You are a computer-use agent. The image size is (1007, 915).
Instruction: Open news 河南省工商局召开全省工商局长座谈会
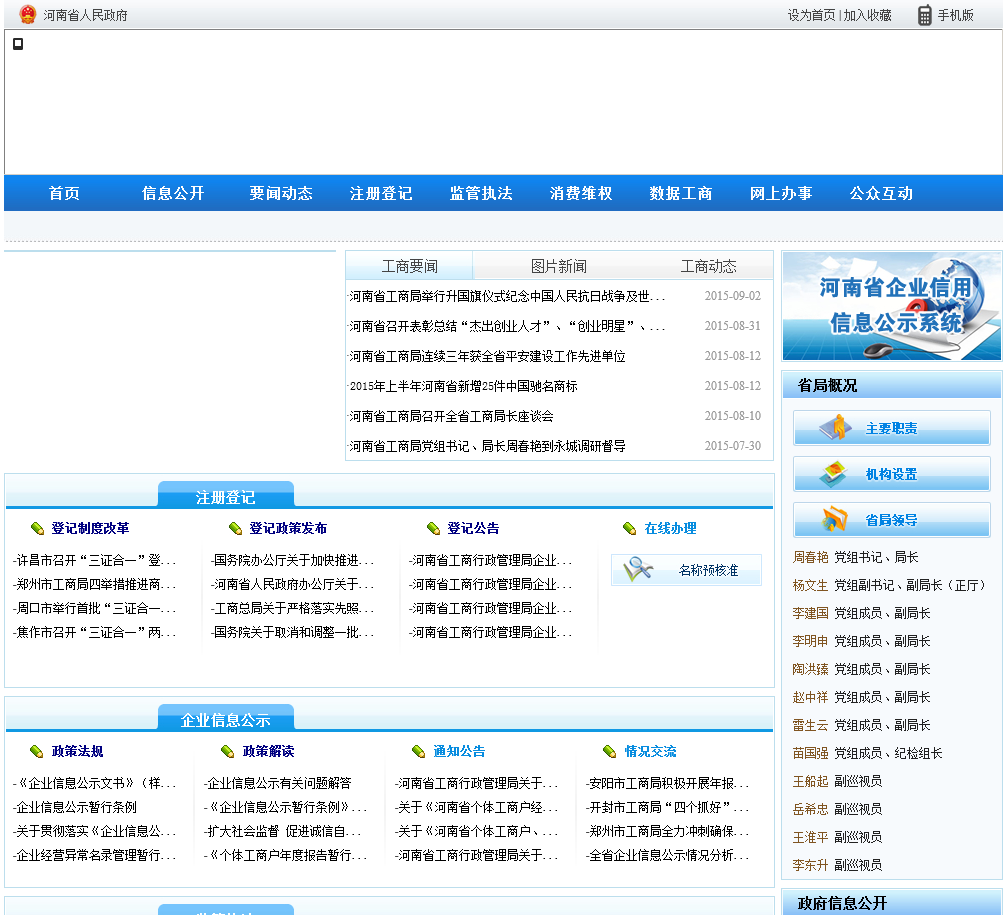[x=451, y=416]
